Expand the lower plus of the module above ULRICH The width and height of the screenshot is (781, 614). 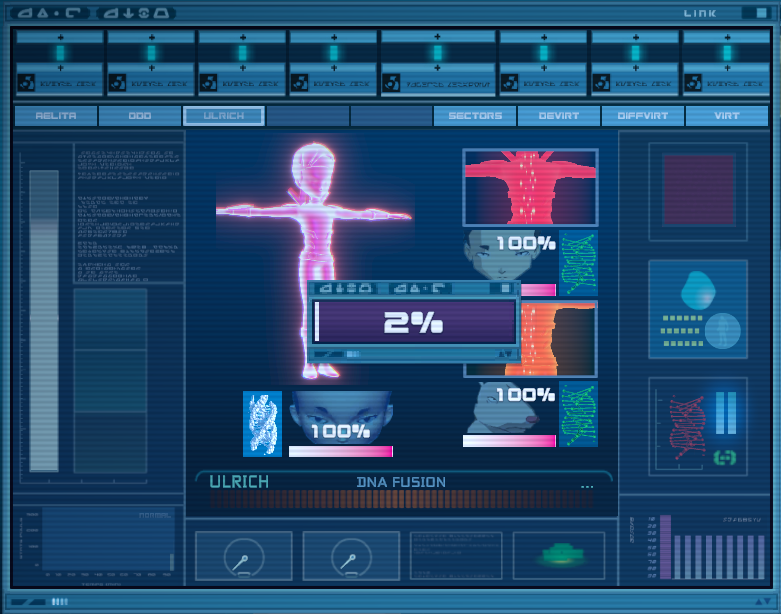pyautogui.click(x=243, y=68)
